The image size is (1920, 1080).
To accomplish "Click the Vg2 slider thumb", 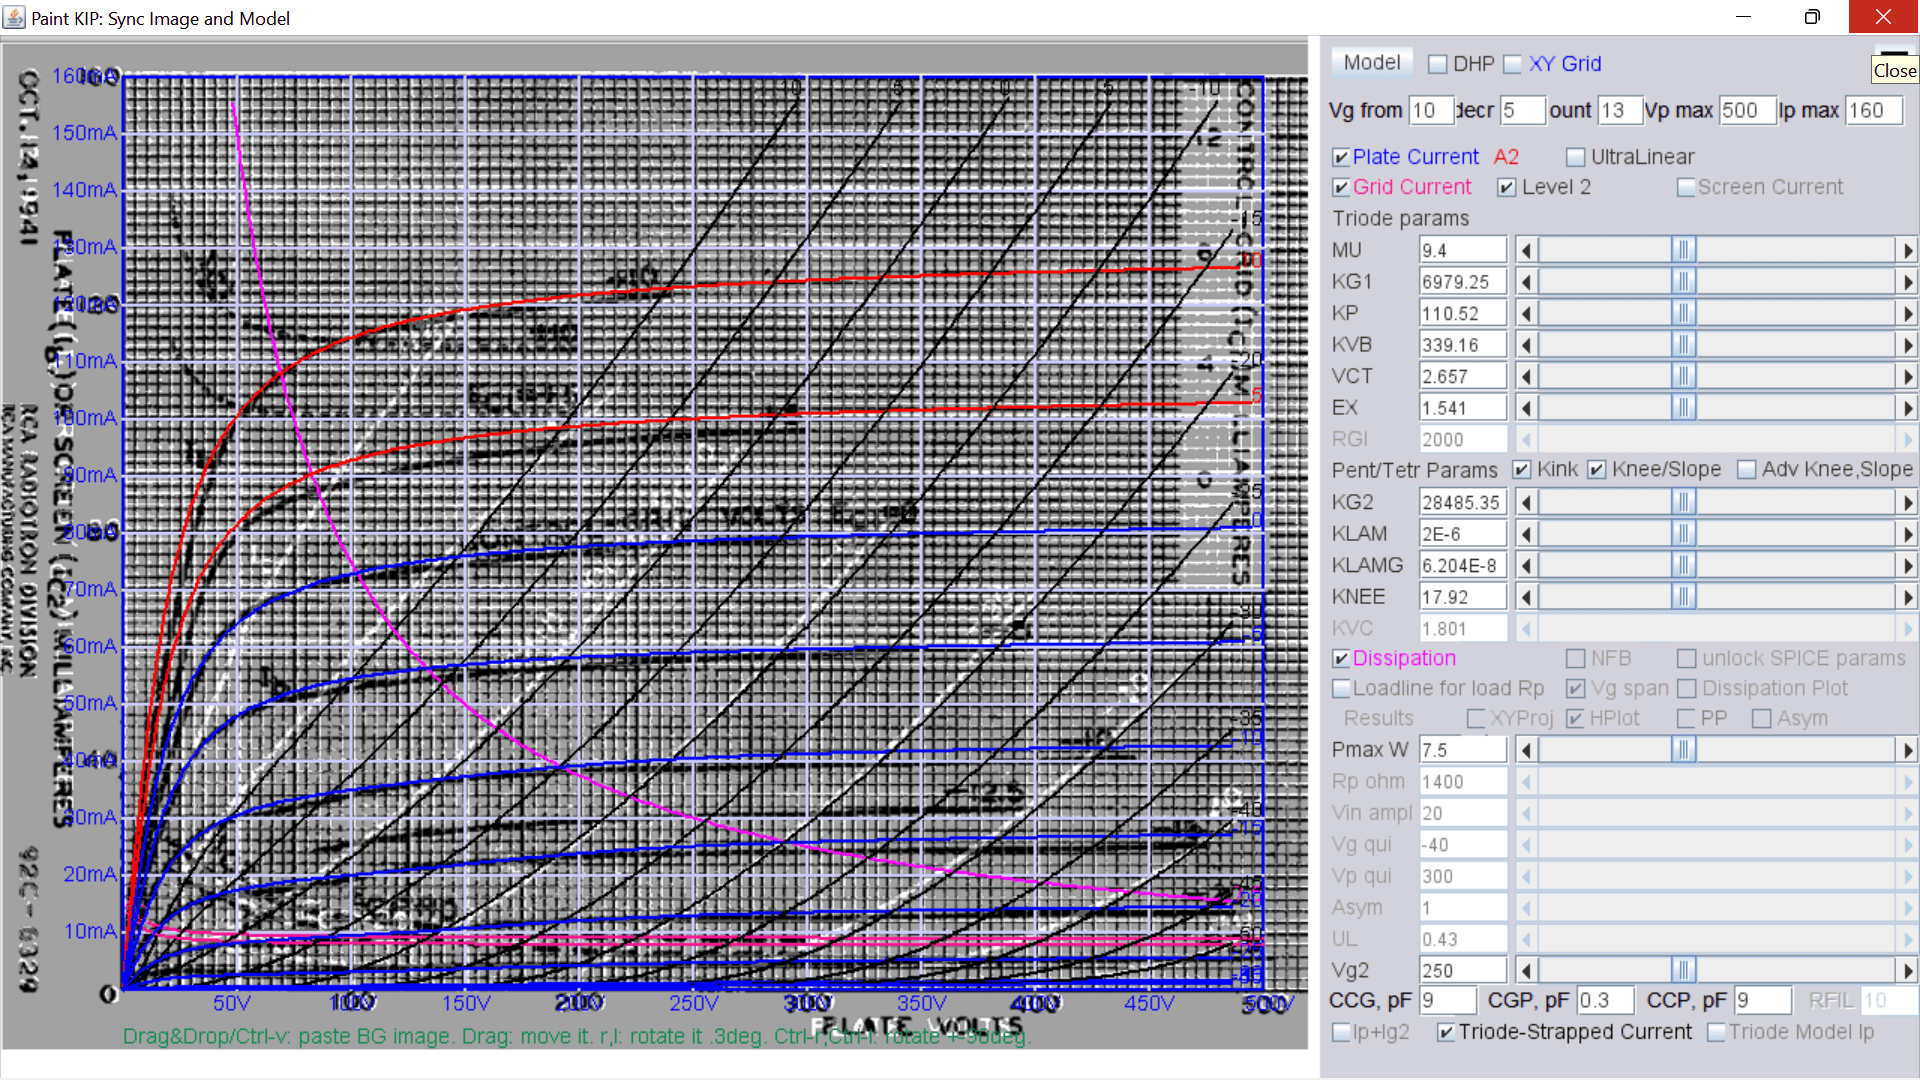I will pos(1684,971).
